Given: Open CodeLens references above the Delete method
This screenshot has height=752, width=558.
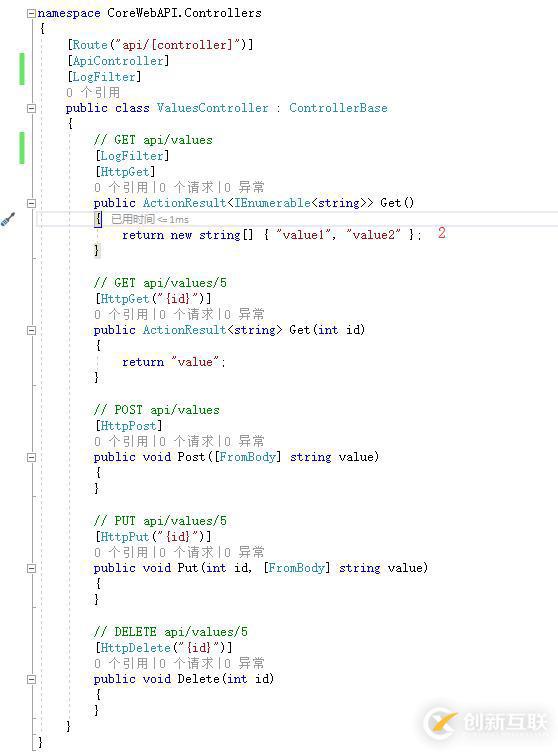Looking at the screenshot, I should coord(121,663).
